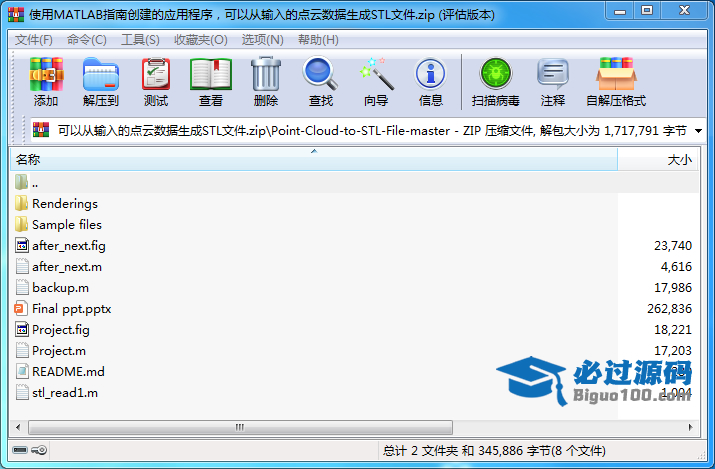Click the horizontal scrollbar thumb

click(x=240, y=428)
